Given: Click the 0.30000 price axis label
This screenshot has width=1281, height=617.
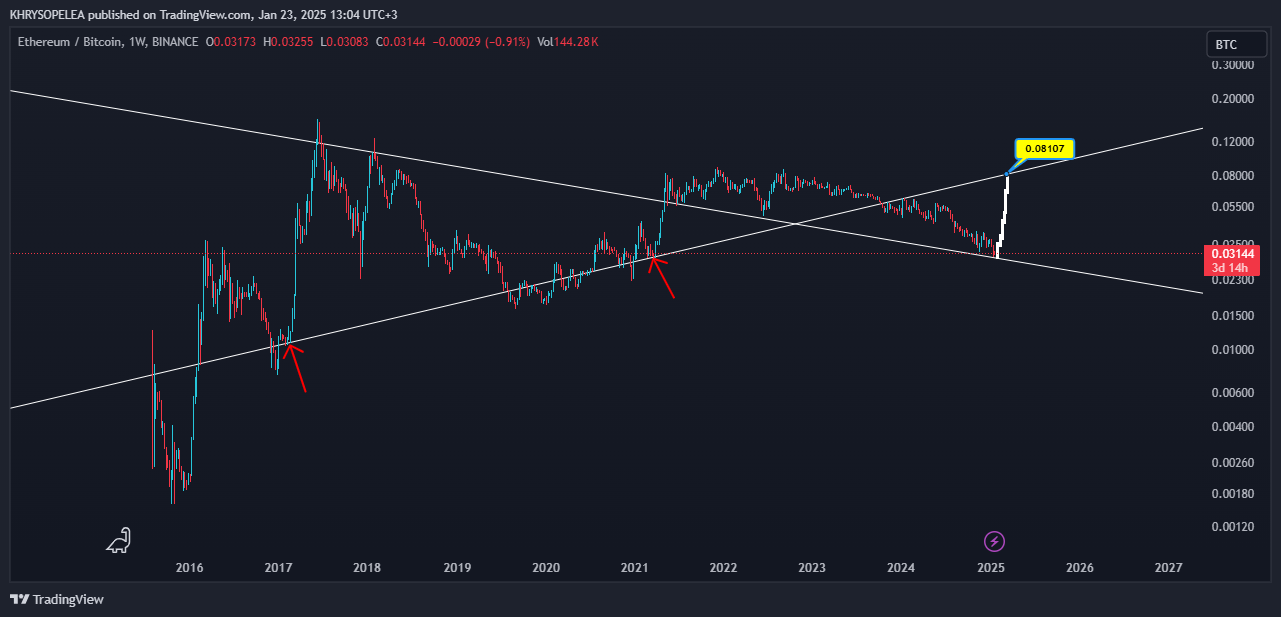Looking at the screenshot, I should (1233, 65).
